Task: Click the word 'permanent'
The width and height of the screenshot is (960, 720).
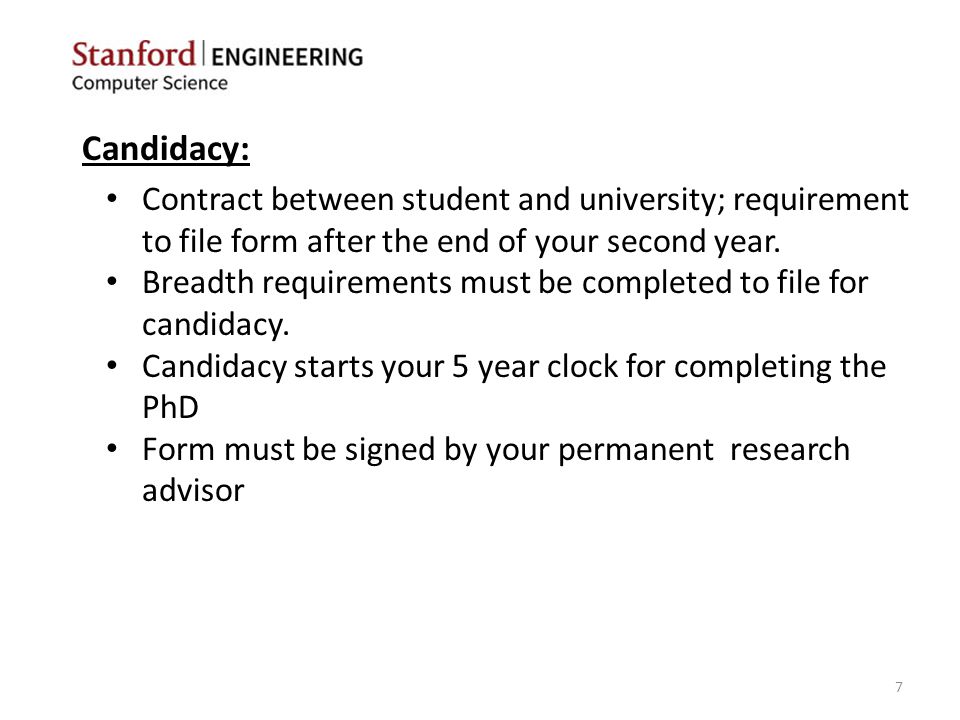Action: click(636, 451)
